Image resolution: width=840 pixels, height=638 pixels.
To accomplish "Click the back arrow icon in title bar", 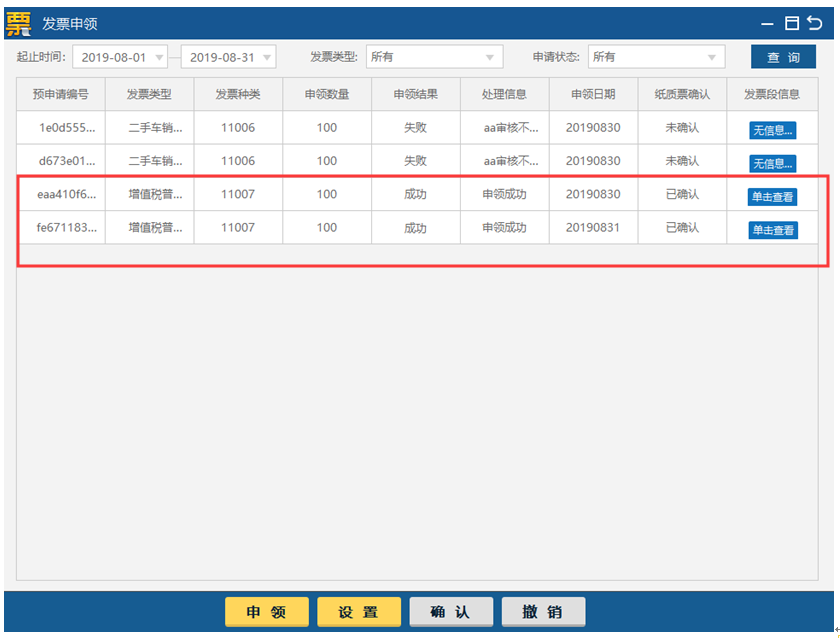I will point(815,23).
